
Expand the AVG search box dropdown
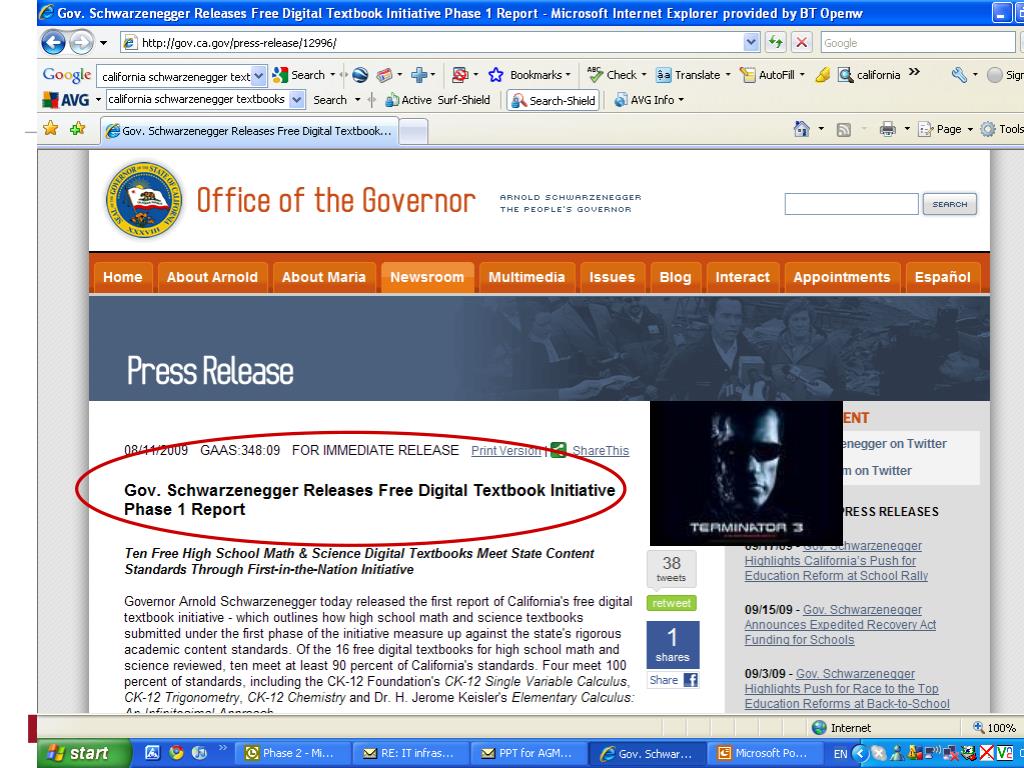coord(297,100)
